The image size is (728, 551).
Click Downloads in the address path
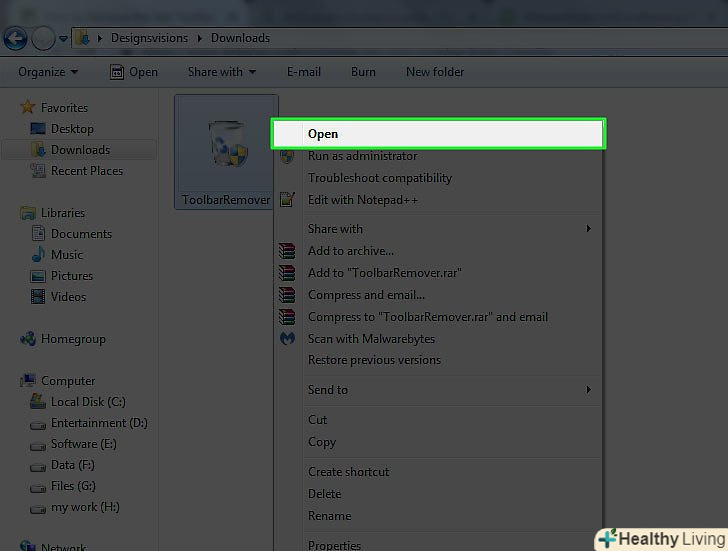[240, 38]
